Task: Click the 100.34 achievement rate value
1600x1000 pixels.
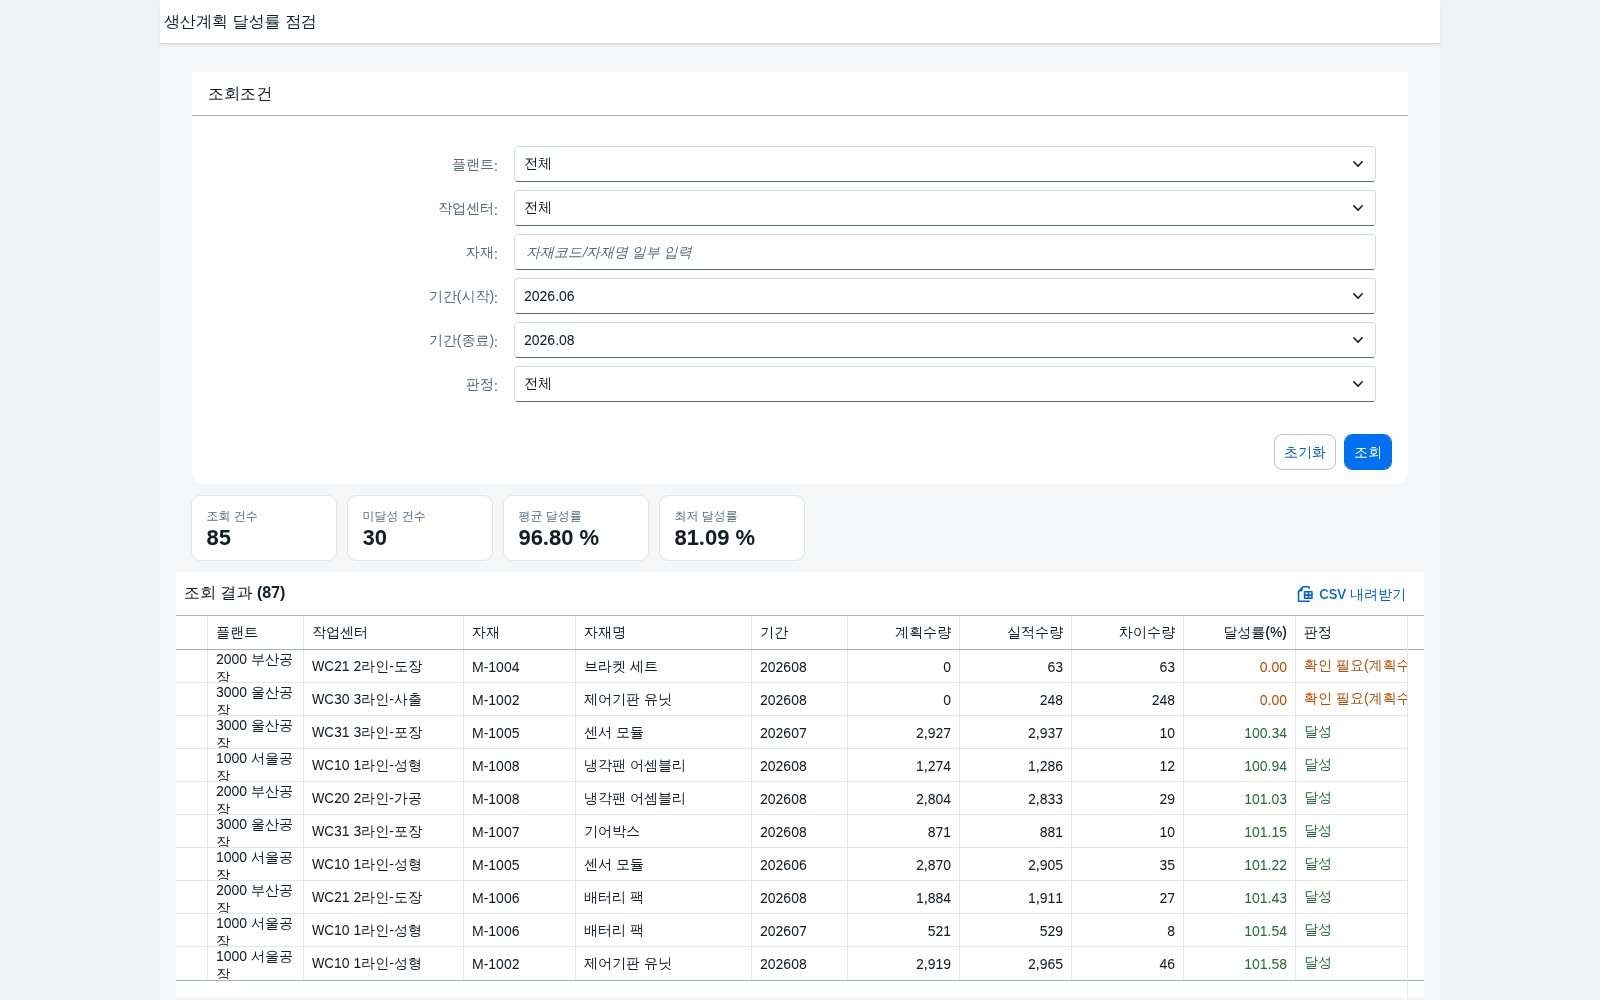Action: (1265, 733)
